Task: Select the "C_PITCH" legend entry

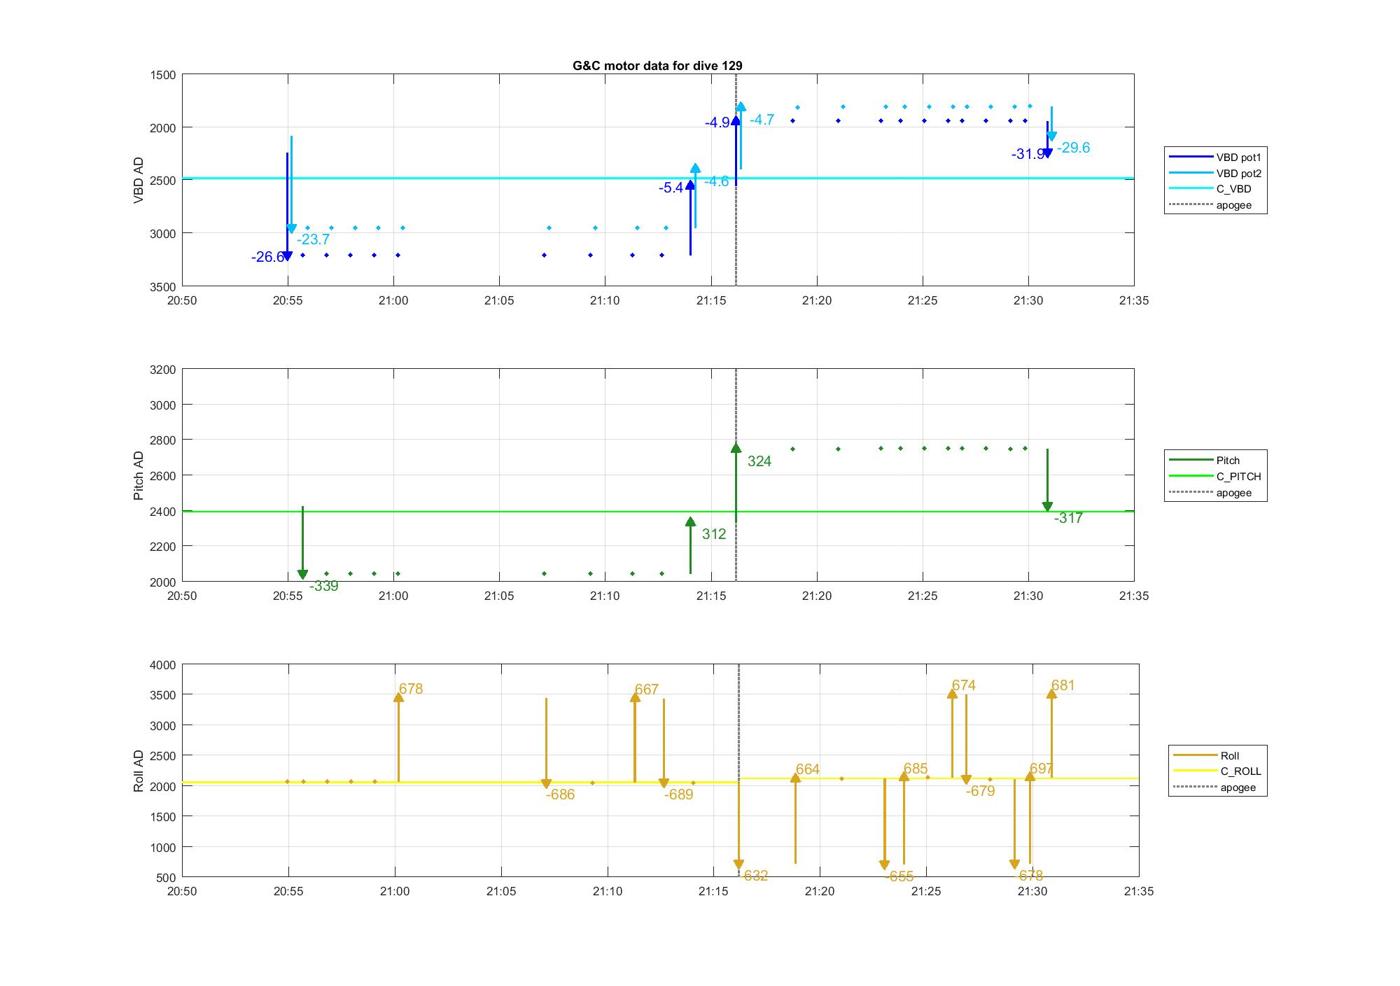Action: point(1215,476)
